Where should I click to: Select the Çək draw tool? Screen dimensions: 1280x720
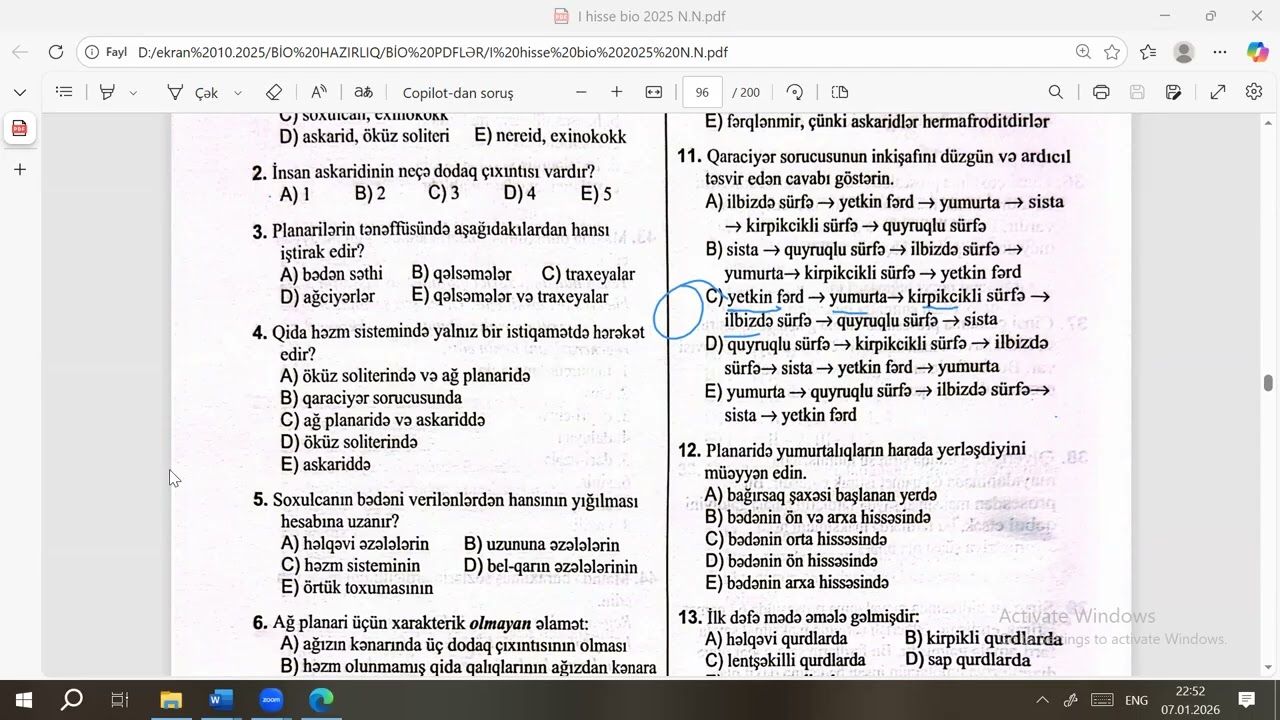click(x=193, y=92)
